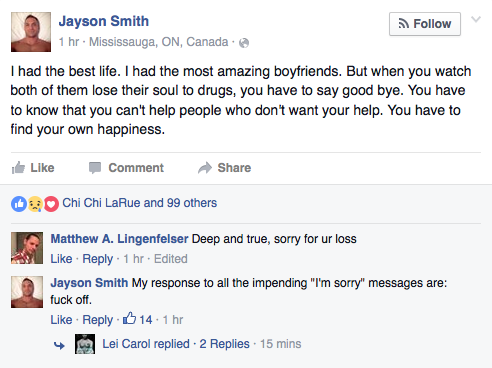
Task: Click the public globe privacy icon
Action: tap(244, 43)
